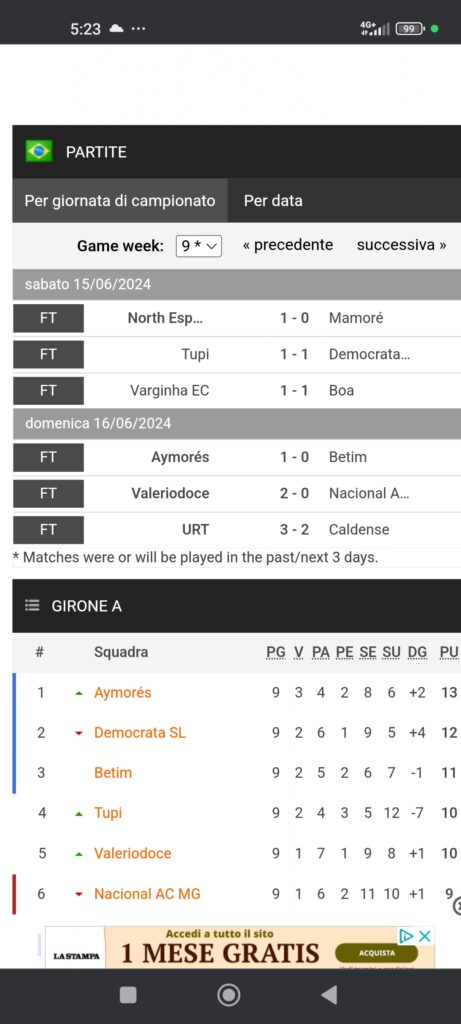461x1024 pixels.
Task: Tap FT status for Valeriodoce match
Action: [48, 493]
